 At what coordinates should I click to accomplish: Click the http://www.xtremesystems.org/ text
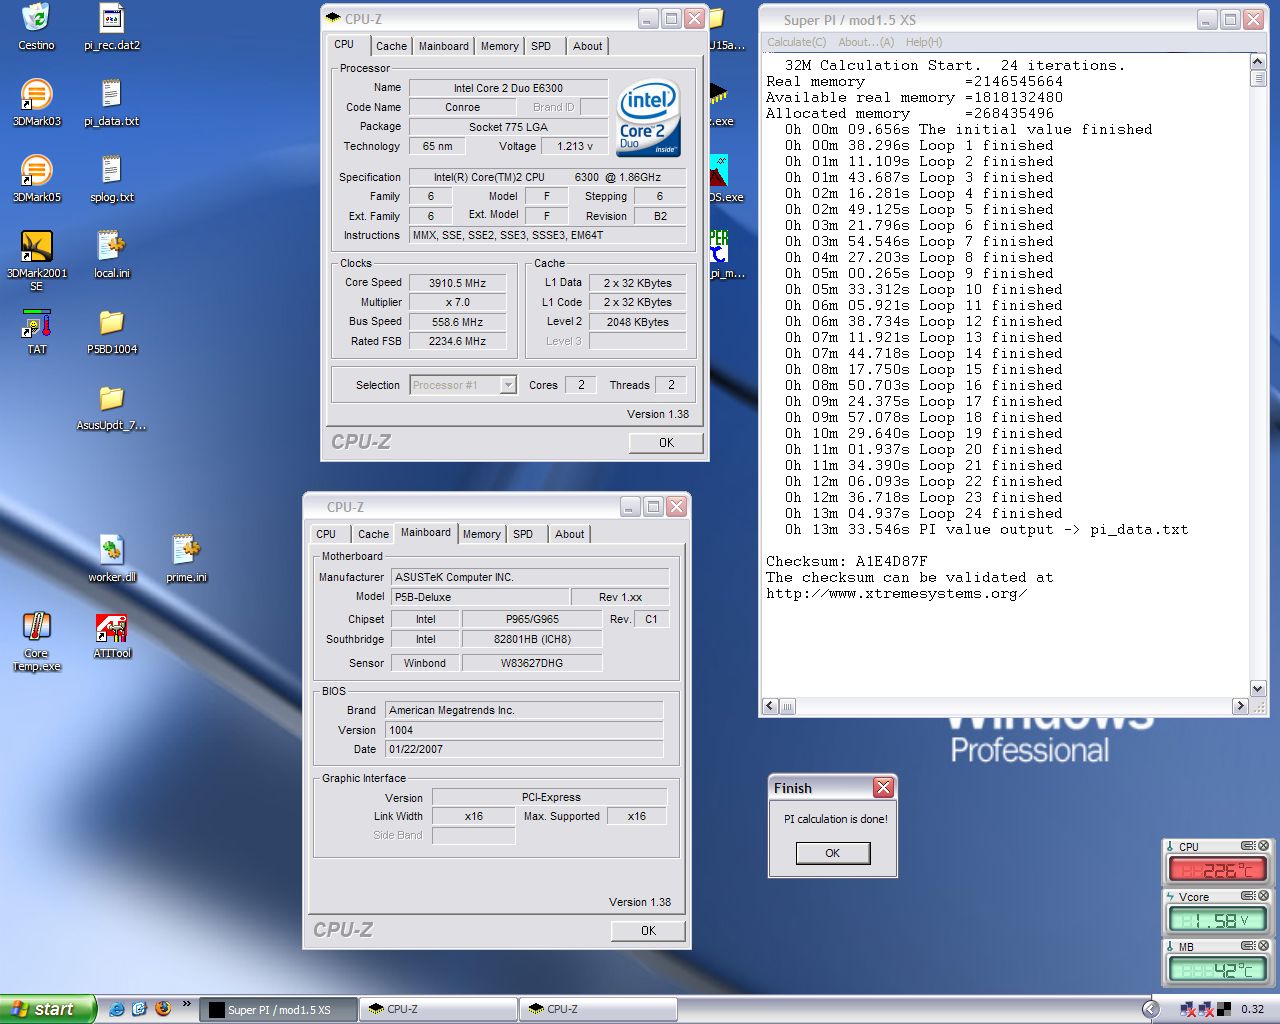(x=896, y=593)
